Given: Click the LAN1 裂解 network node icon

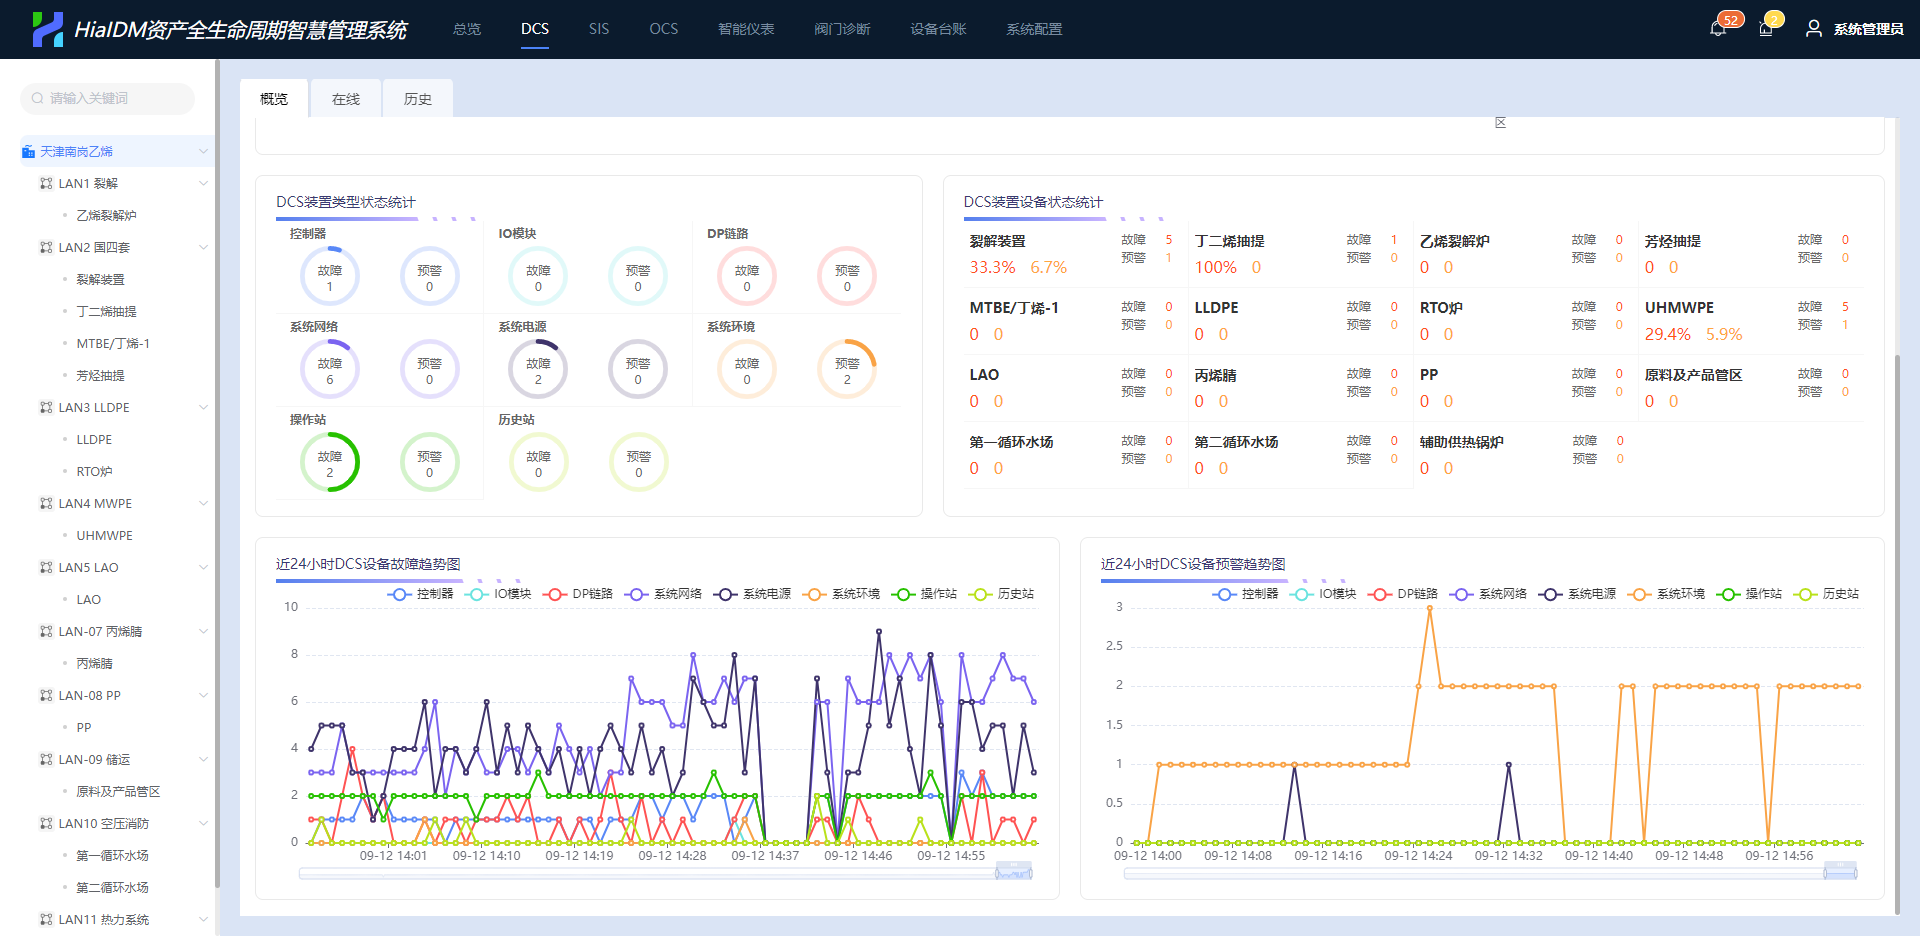Looking at the screenshot, I should tap(46, 183).
